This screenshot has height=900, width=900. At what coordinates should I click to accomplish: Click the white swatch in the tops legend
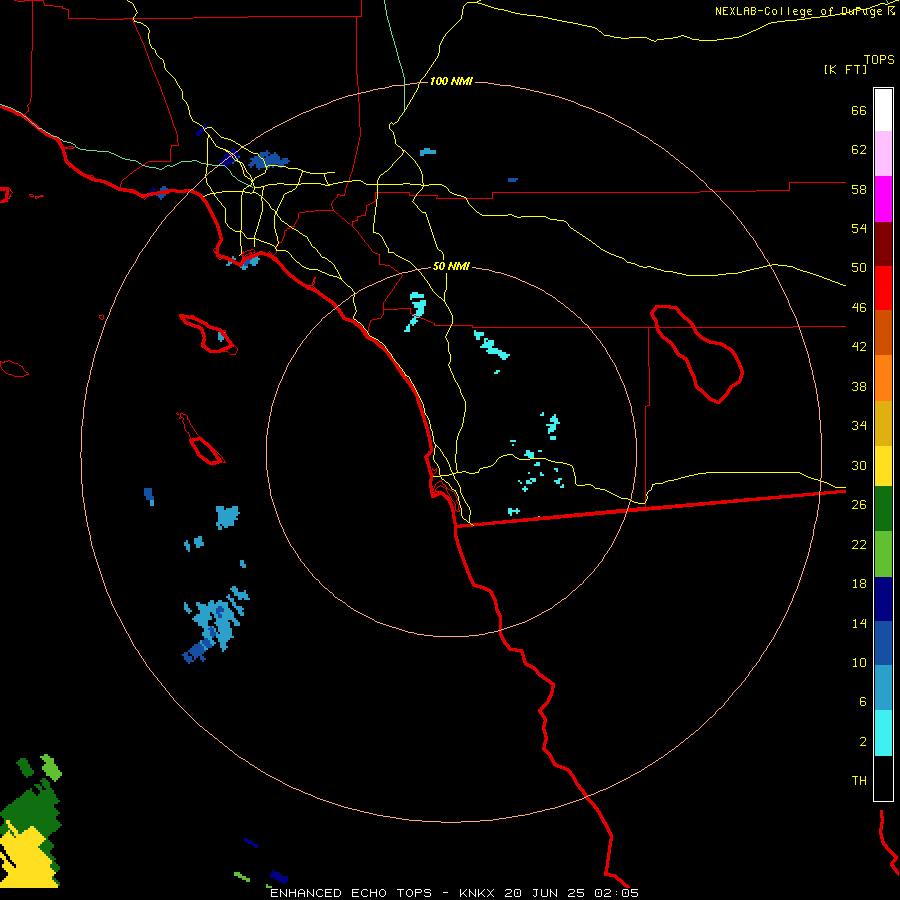[883, 110]
